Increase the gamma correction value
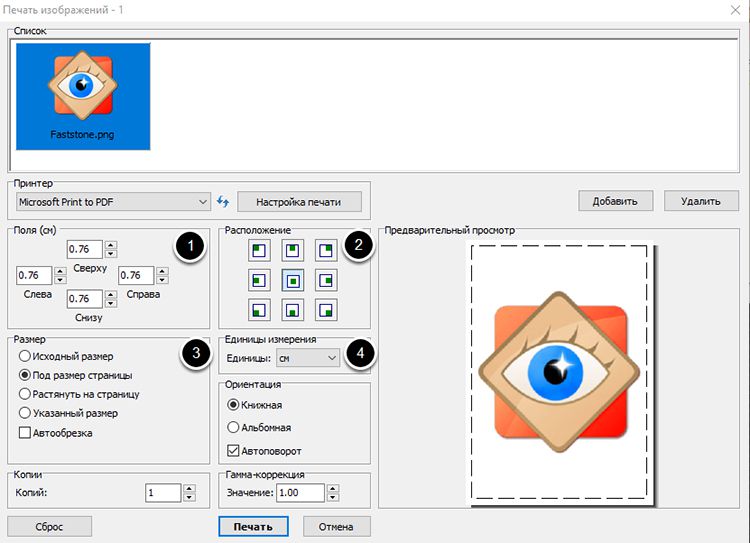 pos(333,488)
